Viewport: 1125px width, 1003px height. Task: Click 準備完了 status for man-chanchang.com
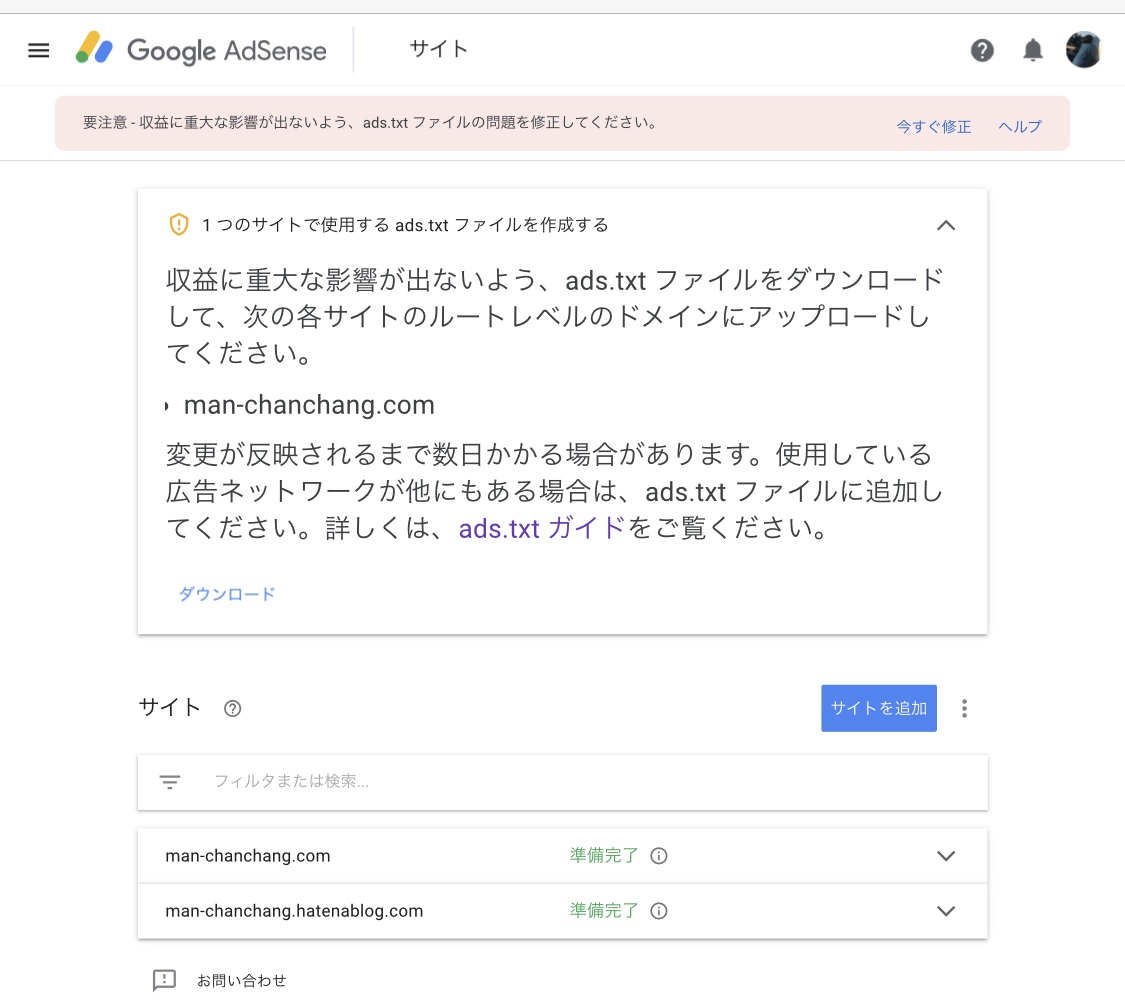coord(603,856)
